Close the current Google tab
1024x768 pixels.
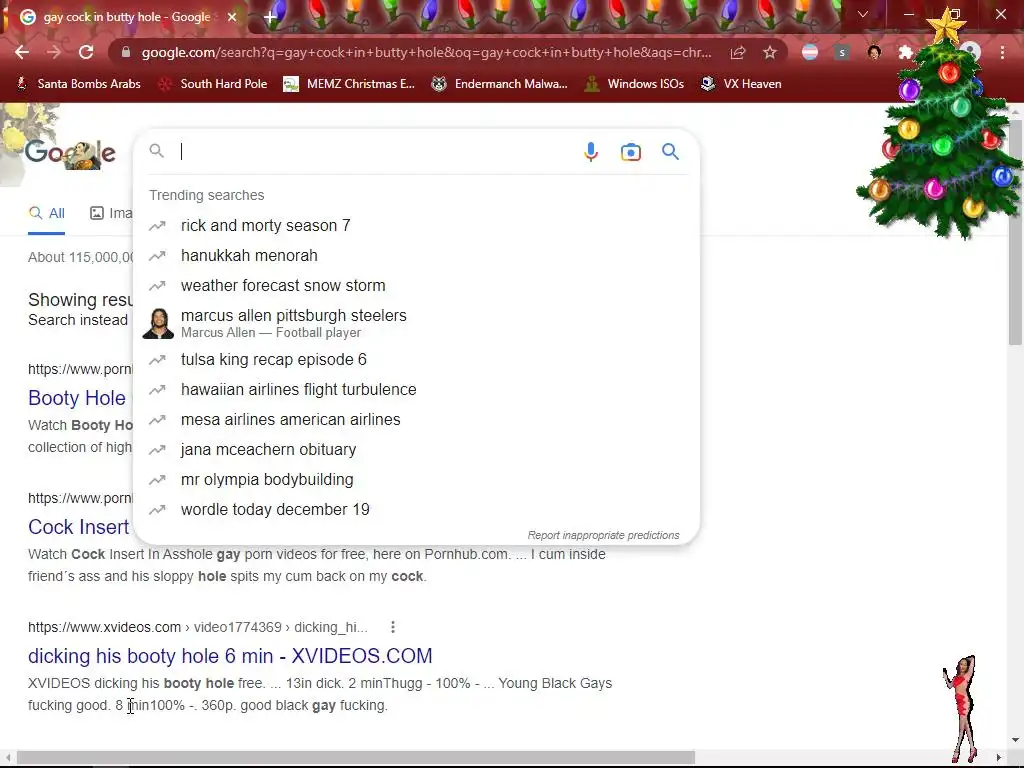[x=232, y=17]
